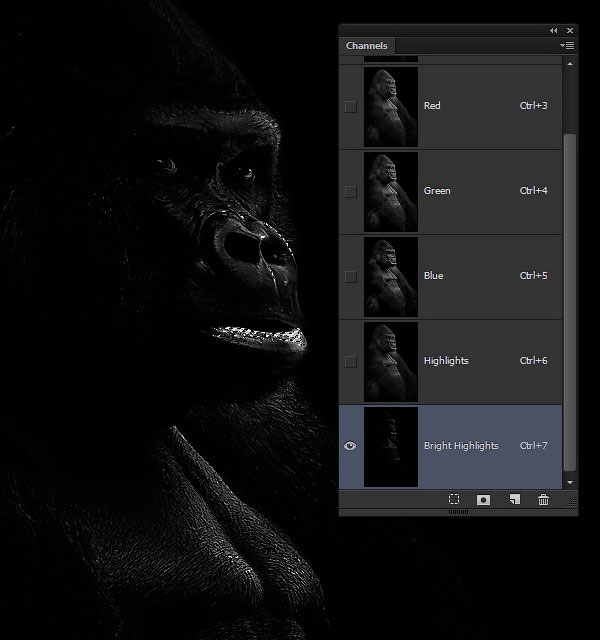Show the Highlights channel visibility box
The height and width of the screenshot is (640, 600).
[351, 361]
